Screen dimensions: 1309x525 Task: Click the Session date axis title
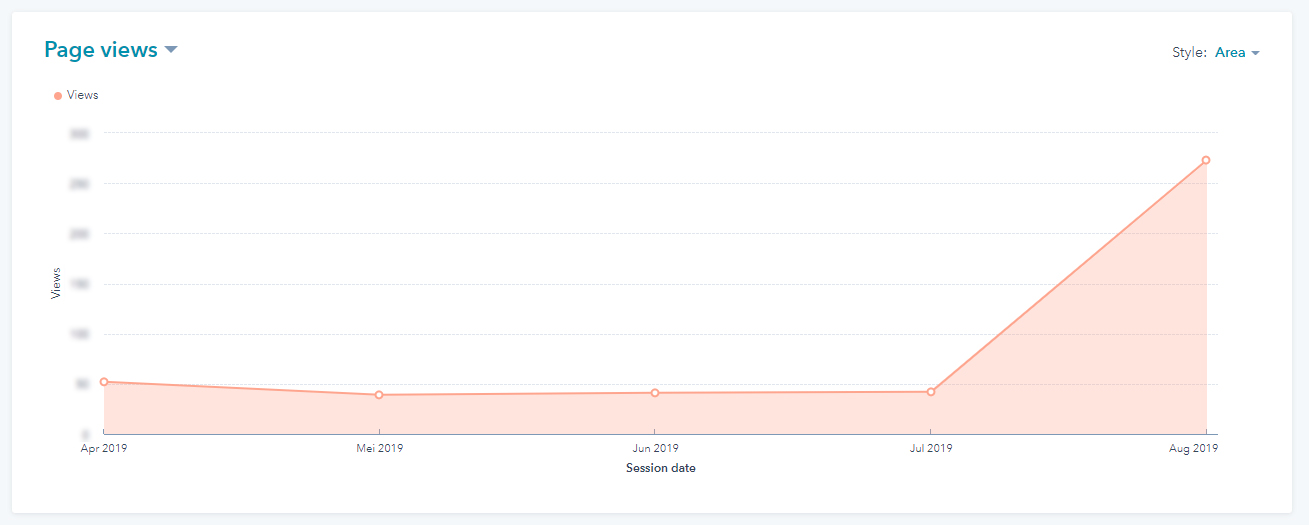pos(661,468)
